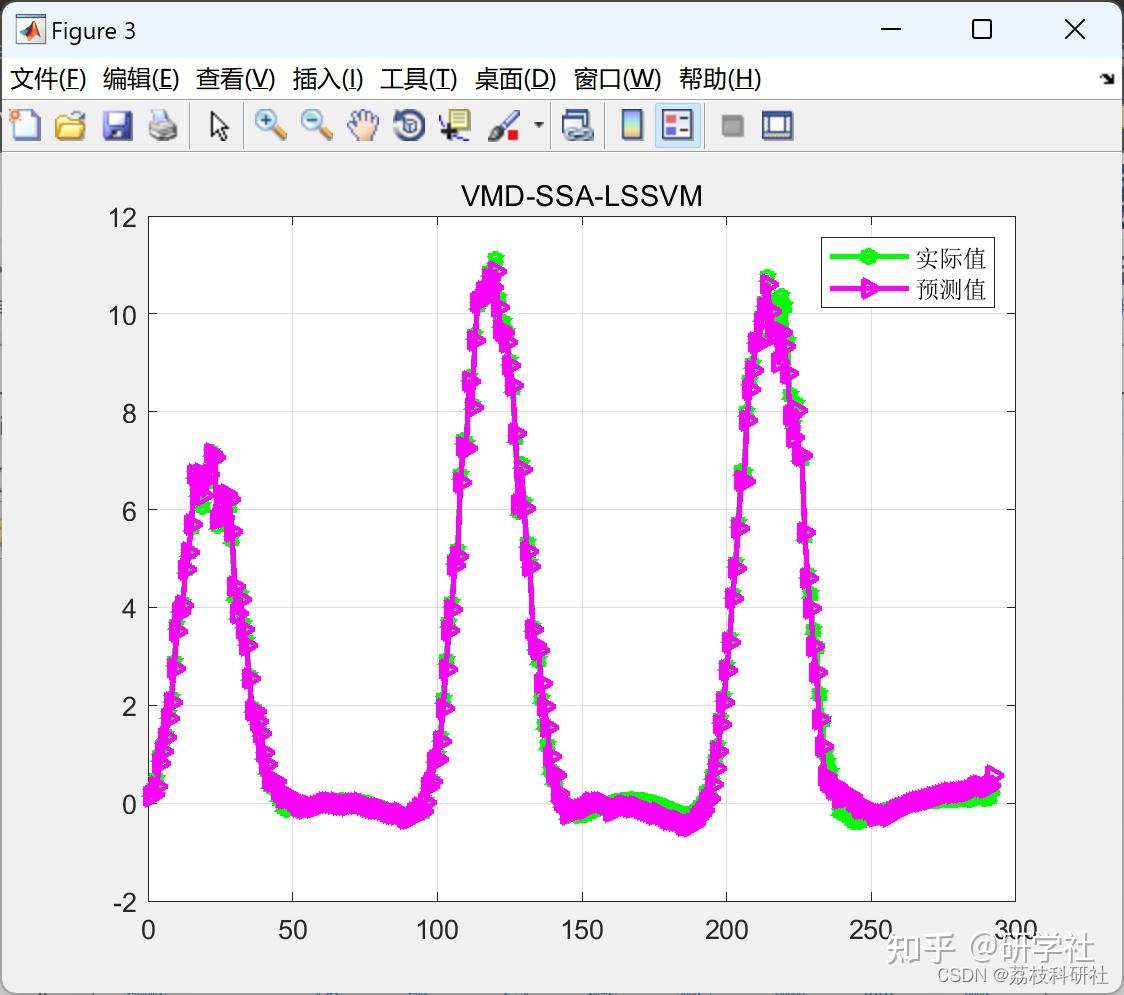Click the 实际值 legend entry
The height and width of the screenshot is (995, 1124).
click(908, 257)
